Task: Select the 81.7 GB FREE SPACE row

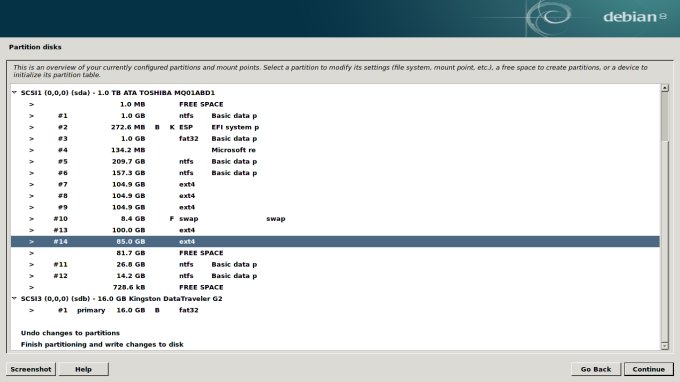Action: [x=335, y=253]
